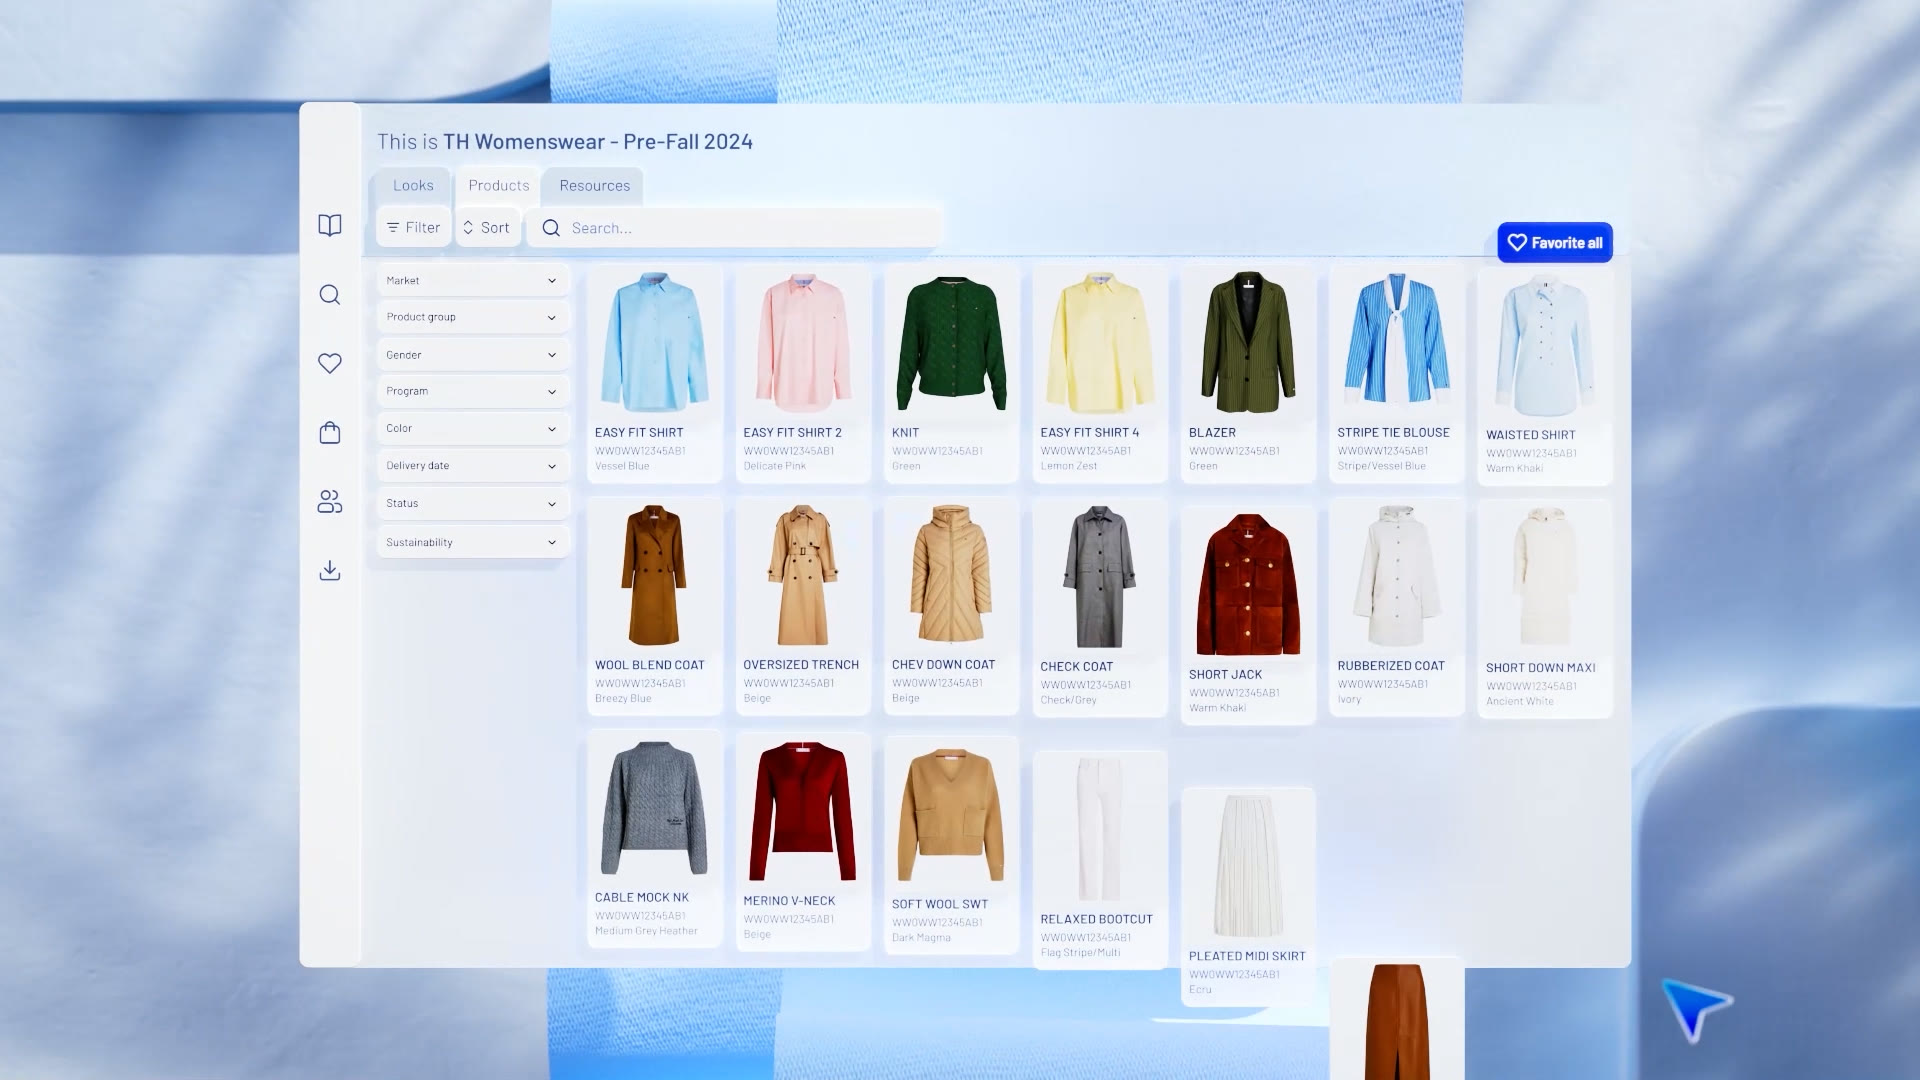The image size is (1920, 1080).
Task: Open the shopping bag icon in sidebar
Action: click(x=330, y=432)
